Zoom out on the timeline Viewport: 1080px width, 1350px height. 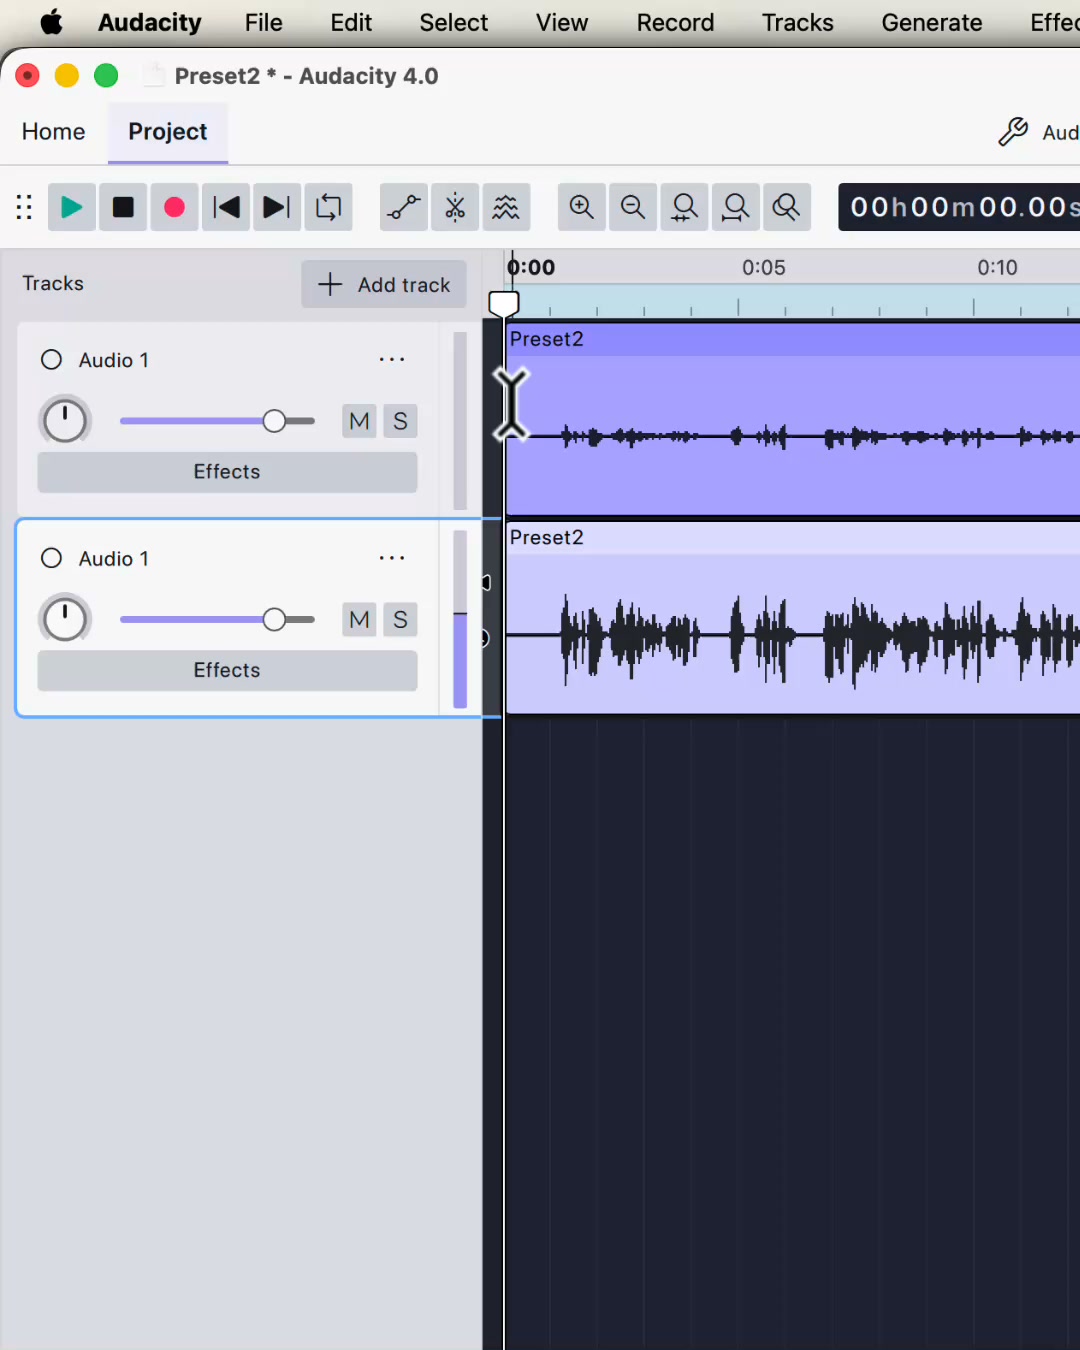point(633,207)
